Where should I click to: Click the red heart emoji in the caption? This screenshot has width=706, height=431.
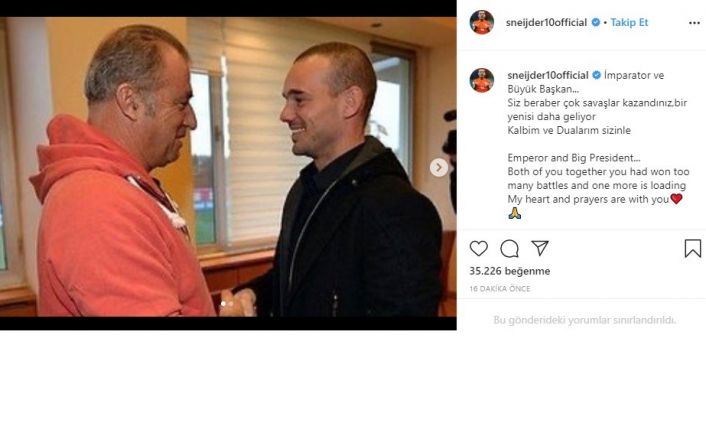[x=676, y=199]
